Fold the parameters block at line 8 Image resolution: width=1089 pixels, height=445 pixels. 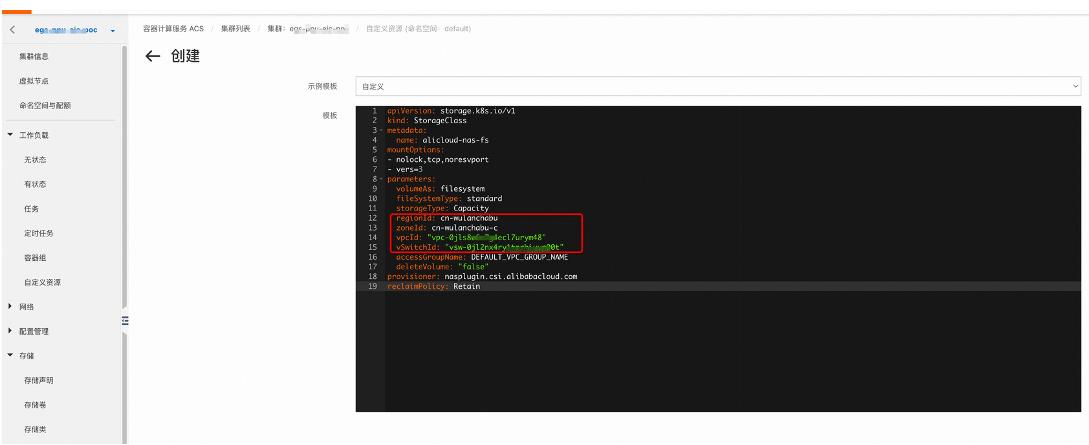tap(382, 179)
